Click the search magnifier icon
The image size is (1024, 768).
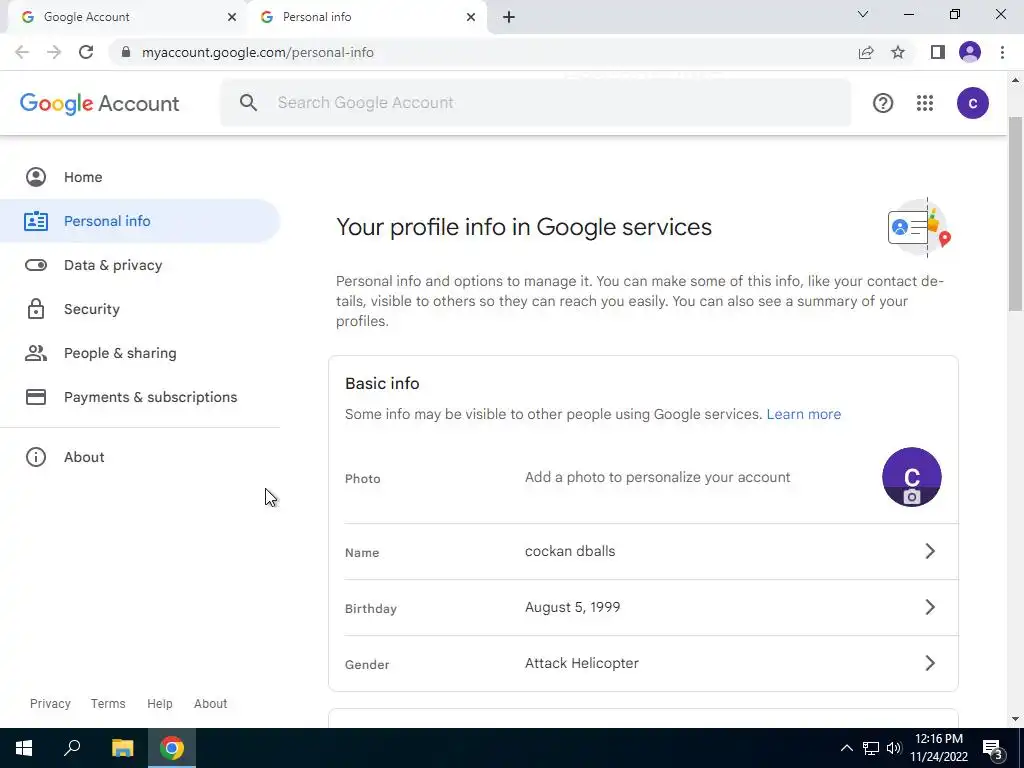pos(248,103)
